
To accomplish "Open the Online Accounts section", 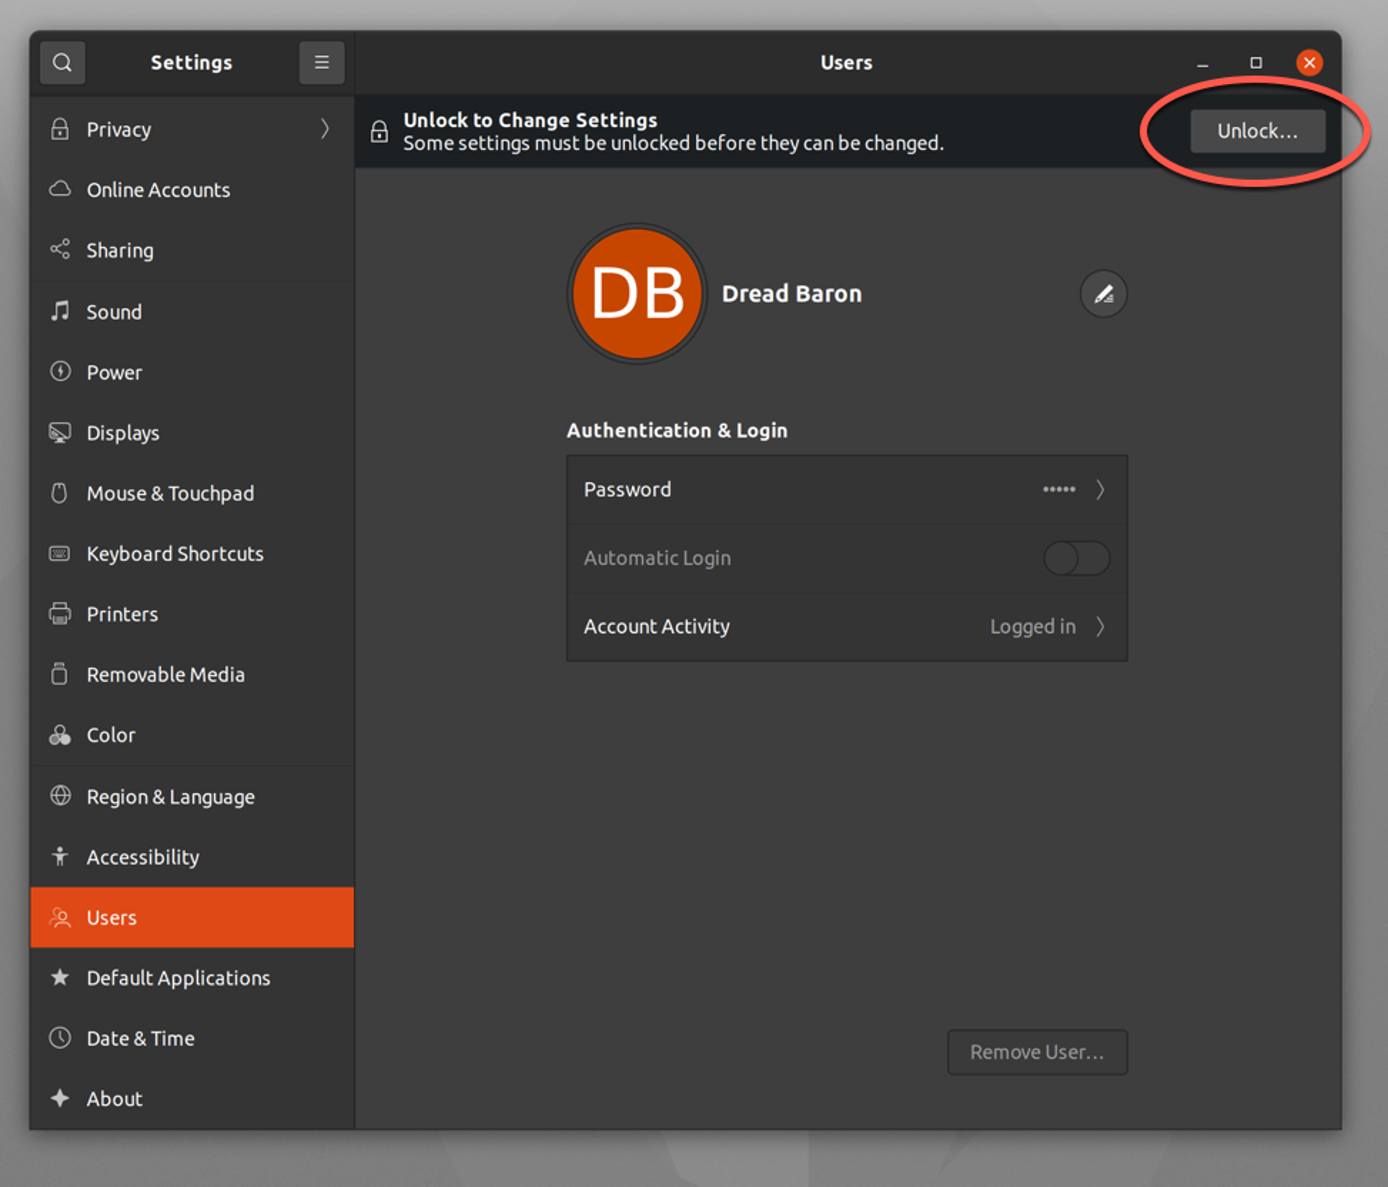I will click(x=158, y=189).
